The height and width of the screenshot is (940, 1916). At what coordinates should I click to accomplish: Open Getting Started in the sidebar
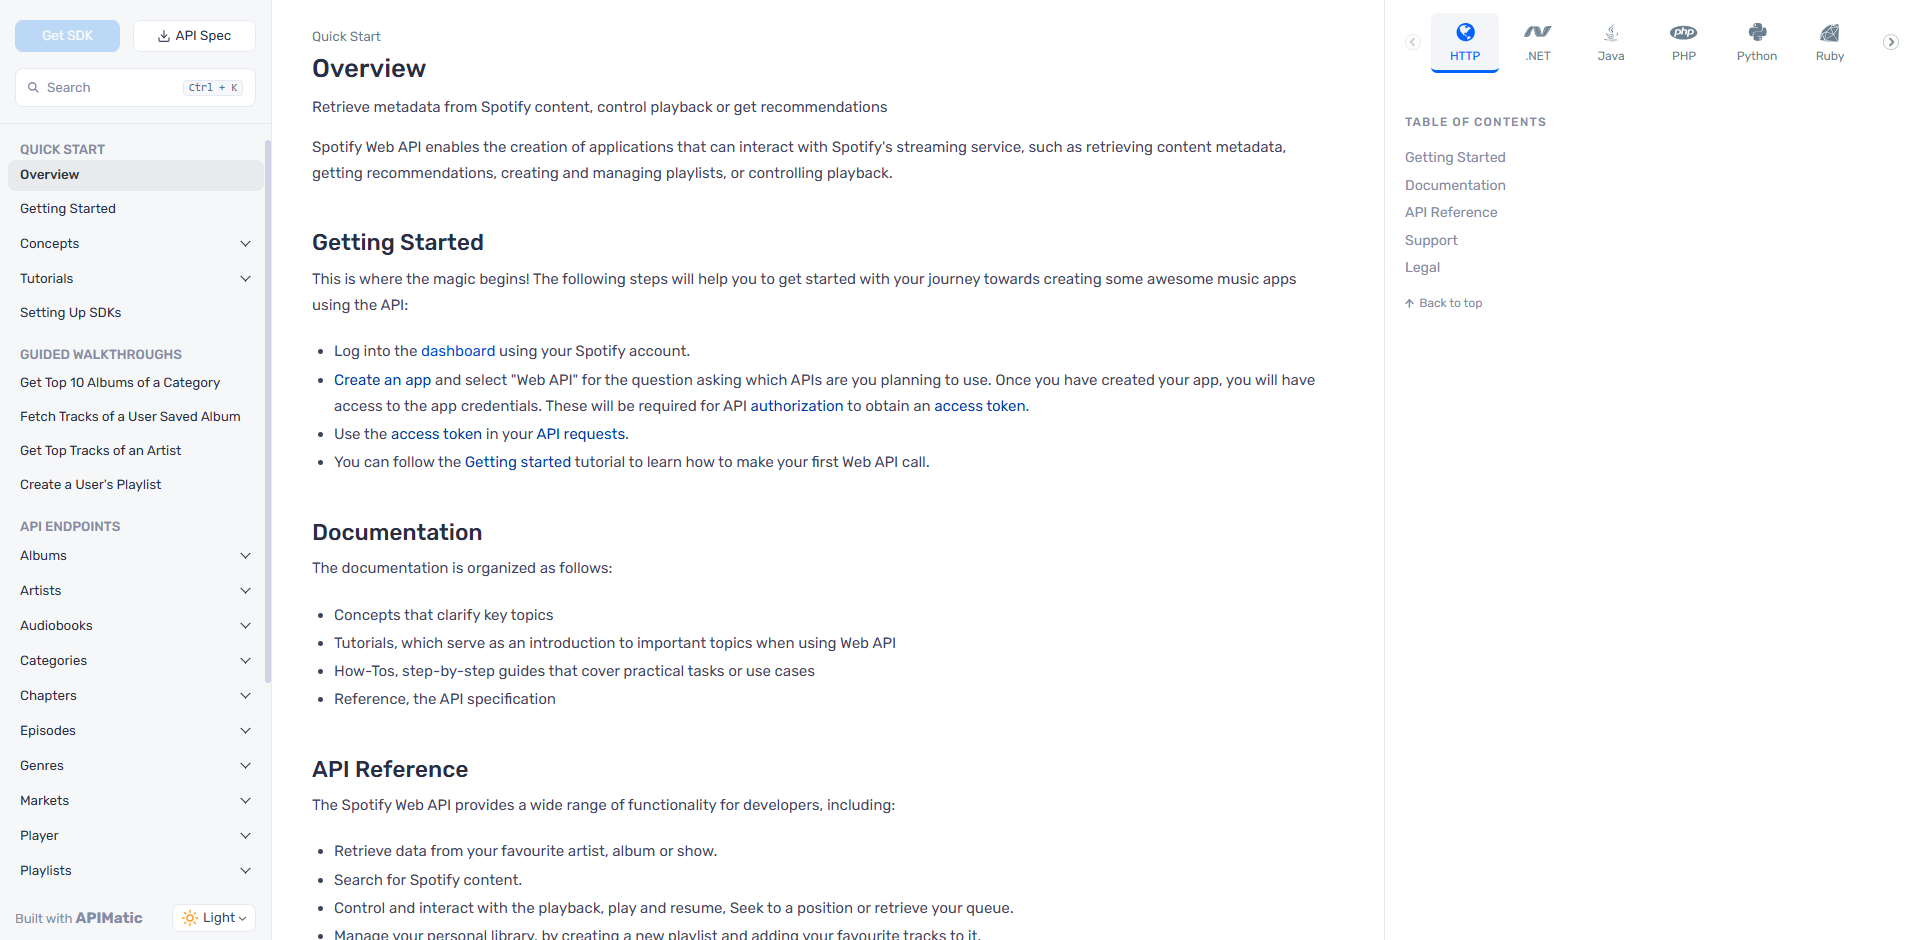click(68, 209)
